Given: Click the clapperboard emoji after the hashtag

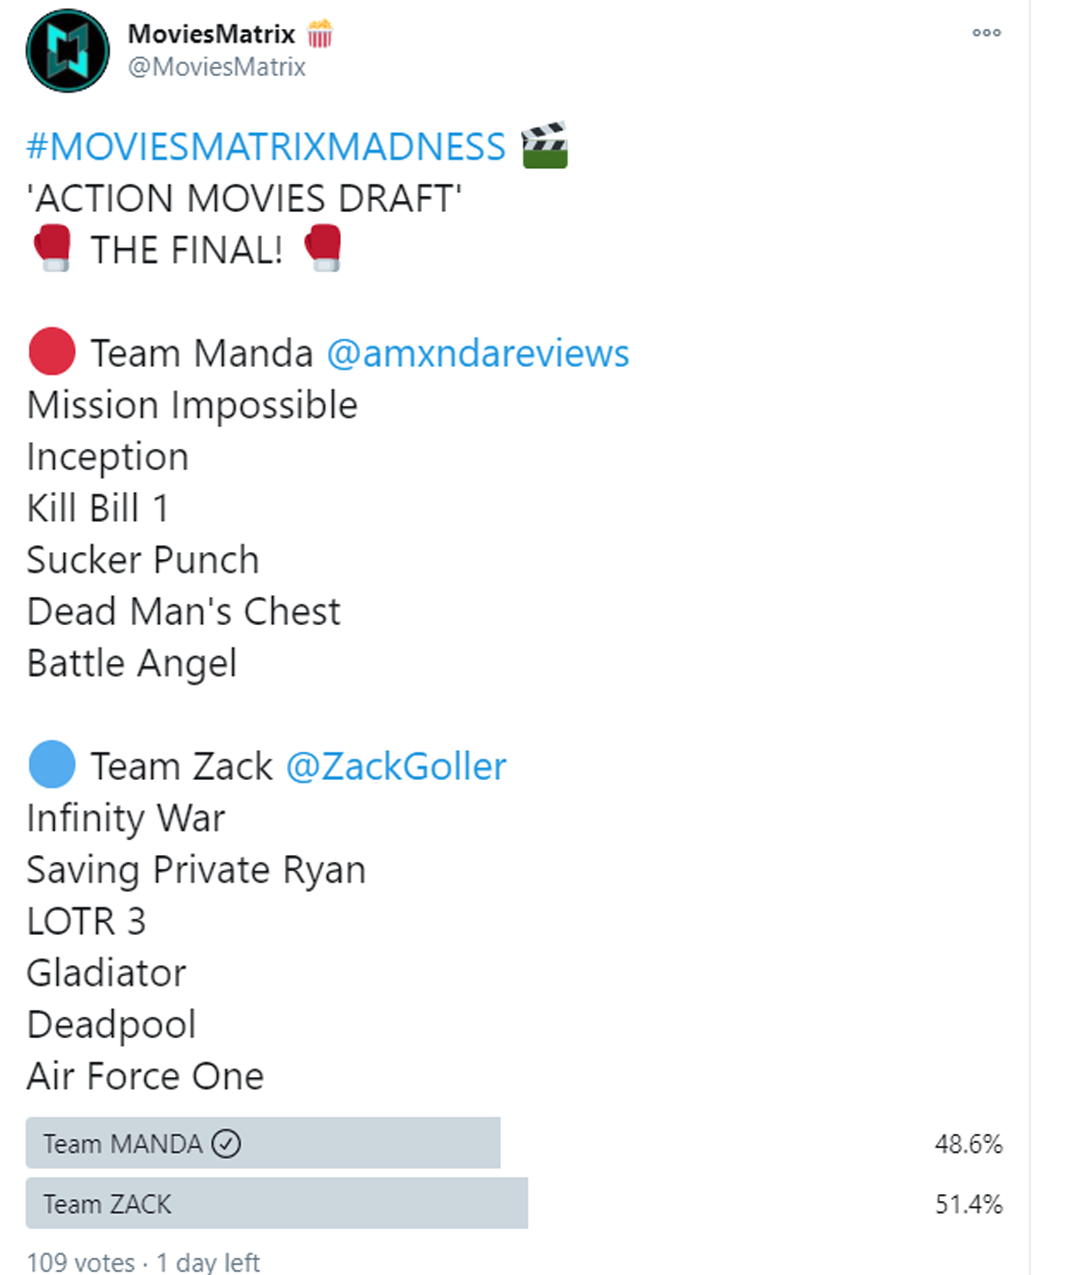Looking at the screenshot, I should coord(545,146).
